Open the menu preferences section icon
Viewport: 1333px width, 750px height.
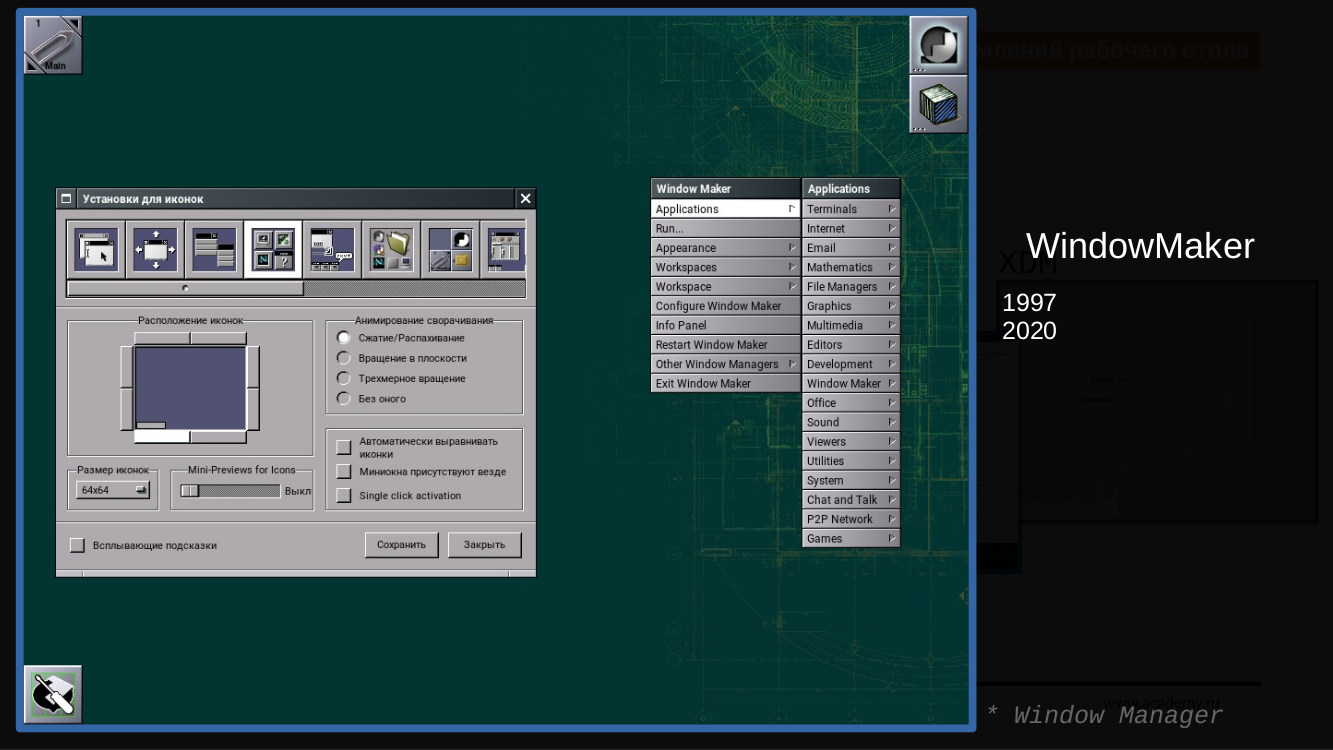[x=214, y=249]
